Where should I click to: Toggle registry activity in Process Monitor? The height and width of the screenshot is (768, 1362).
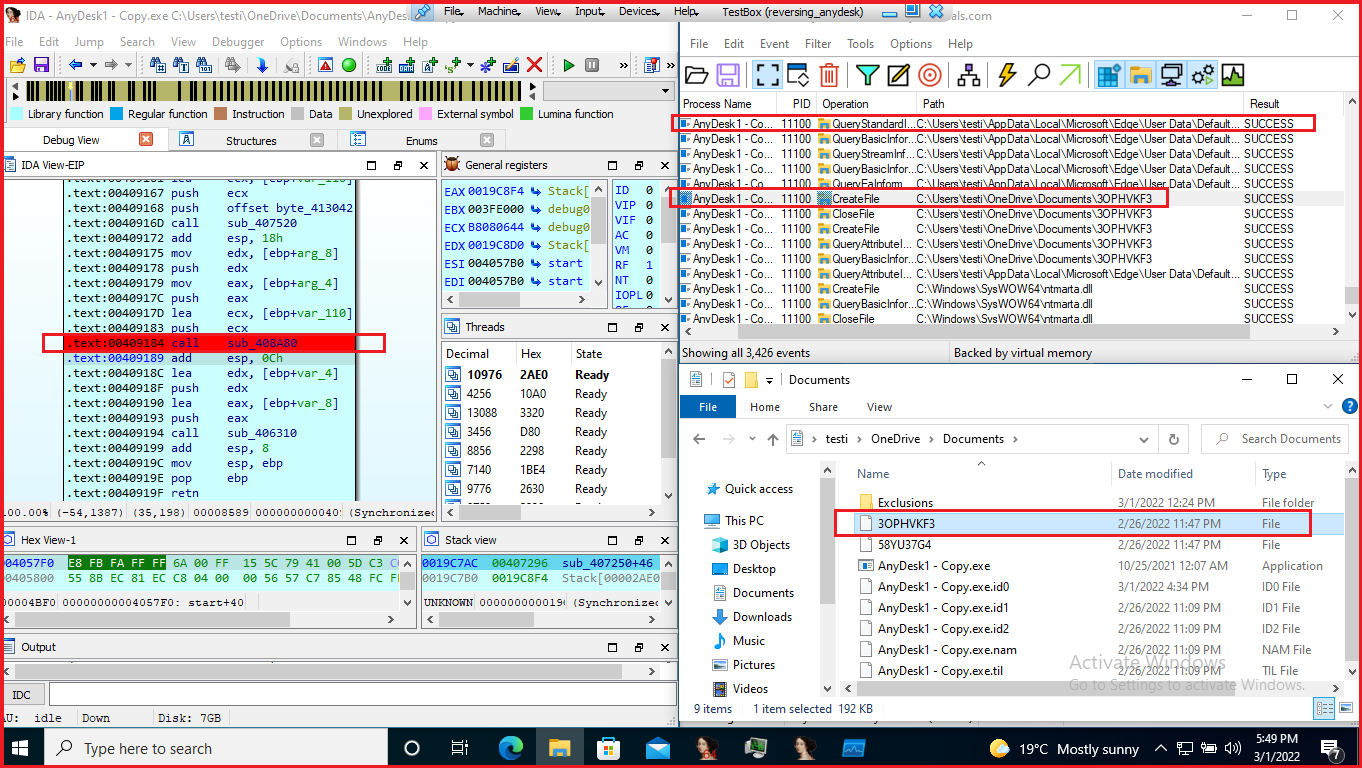pos(1108,75)
